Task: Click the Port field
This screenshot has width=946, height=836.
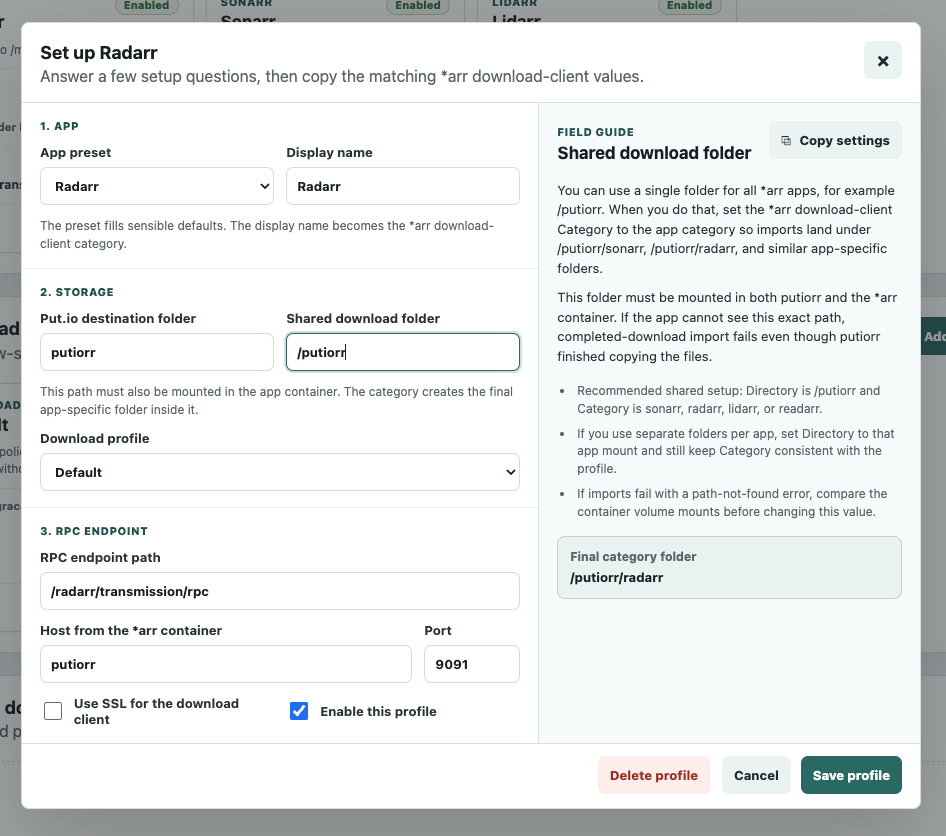Action: 472,664
